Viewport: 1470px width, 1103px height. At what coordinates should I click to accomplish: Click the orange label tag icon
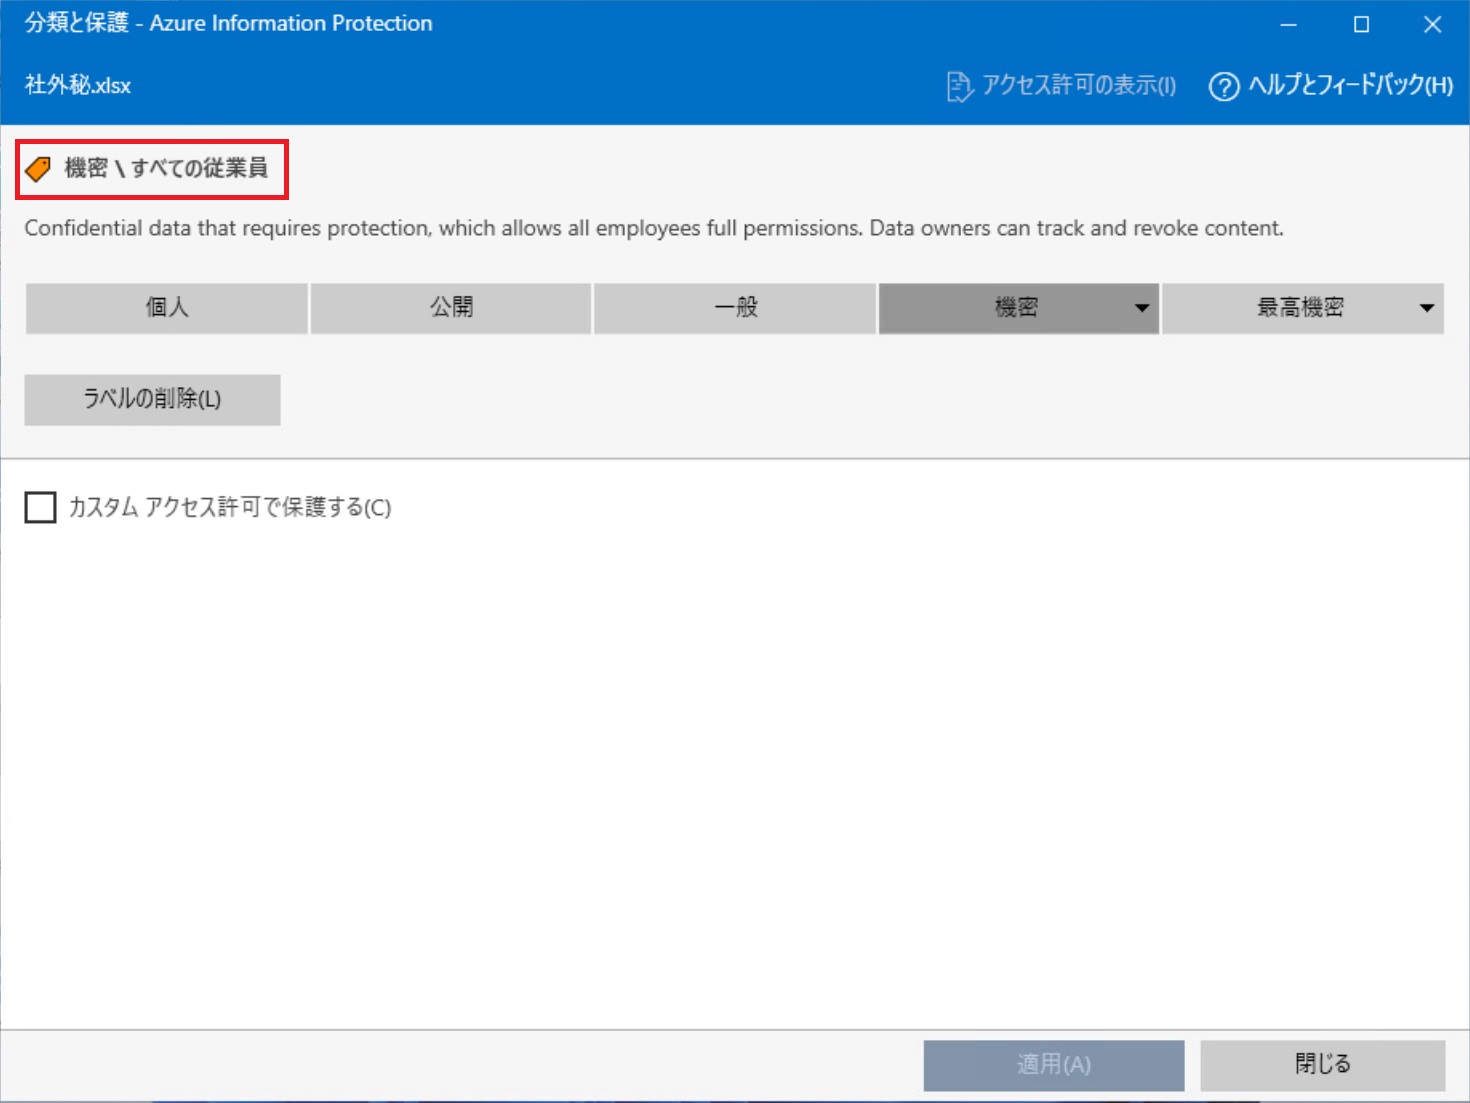click(38, 169)
